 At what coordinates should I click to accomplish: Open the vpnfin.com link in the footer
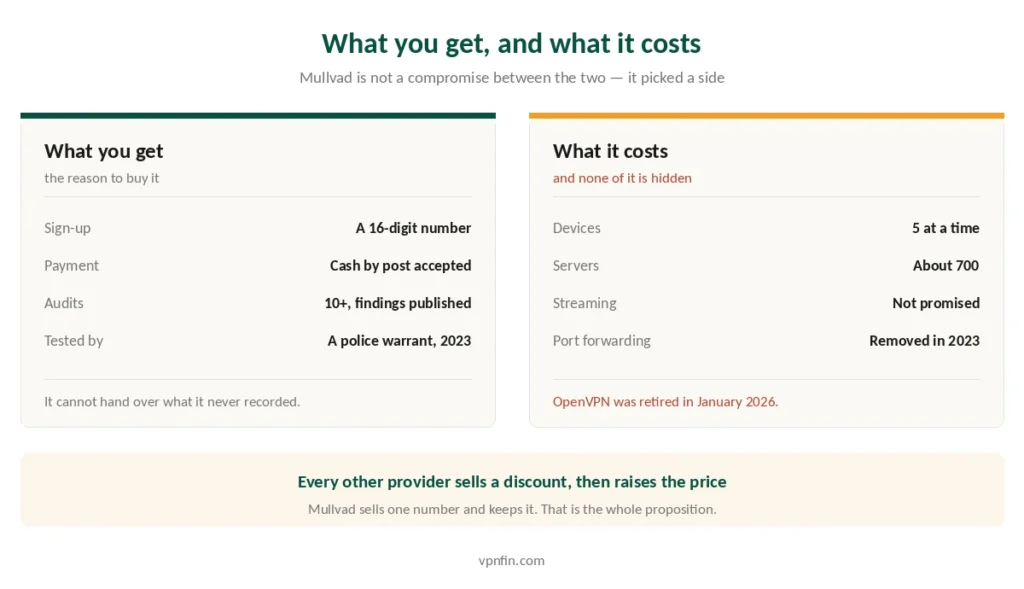point(511,560)
